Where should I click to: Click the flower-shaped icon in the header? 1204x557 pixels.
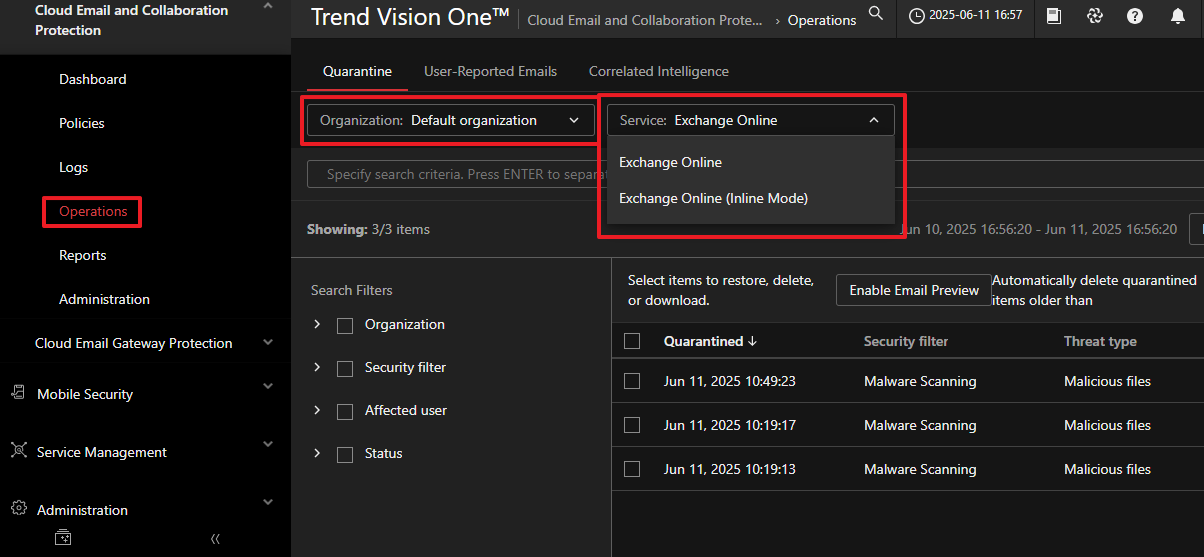pos(1094,16)
